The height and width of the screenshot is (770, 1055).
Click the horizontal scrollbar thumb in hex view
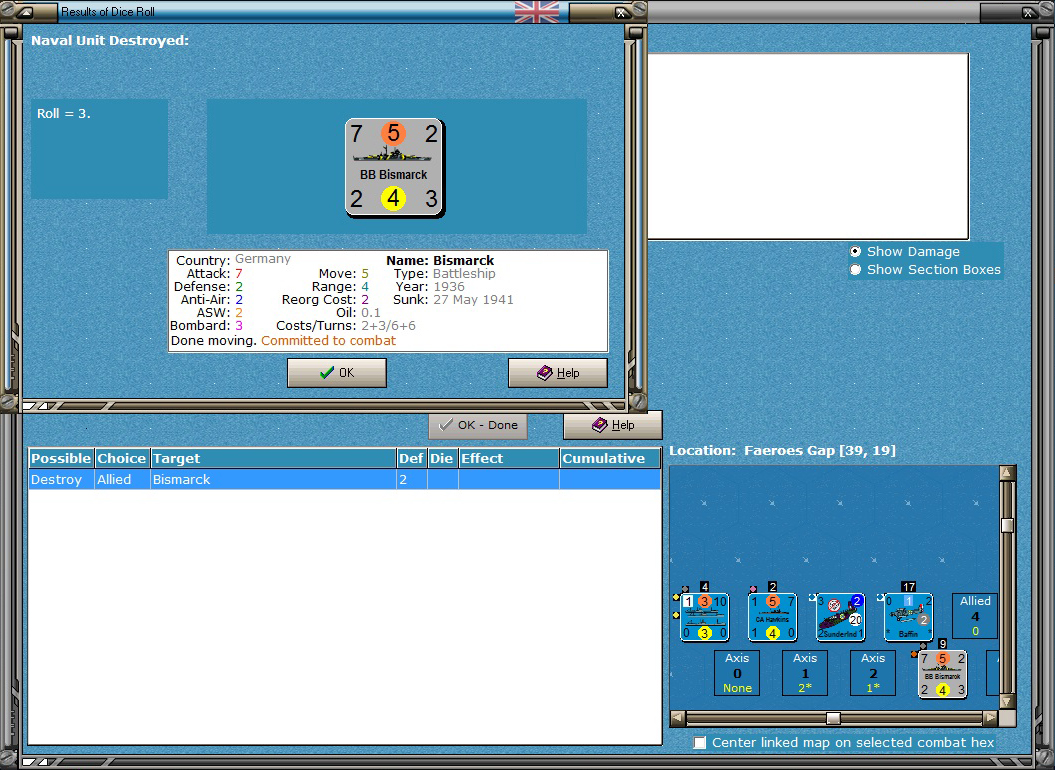click(833, 718)
